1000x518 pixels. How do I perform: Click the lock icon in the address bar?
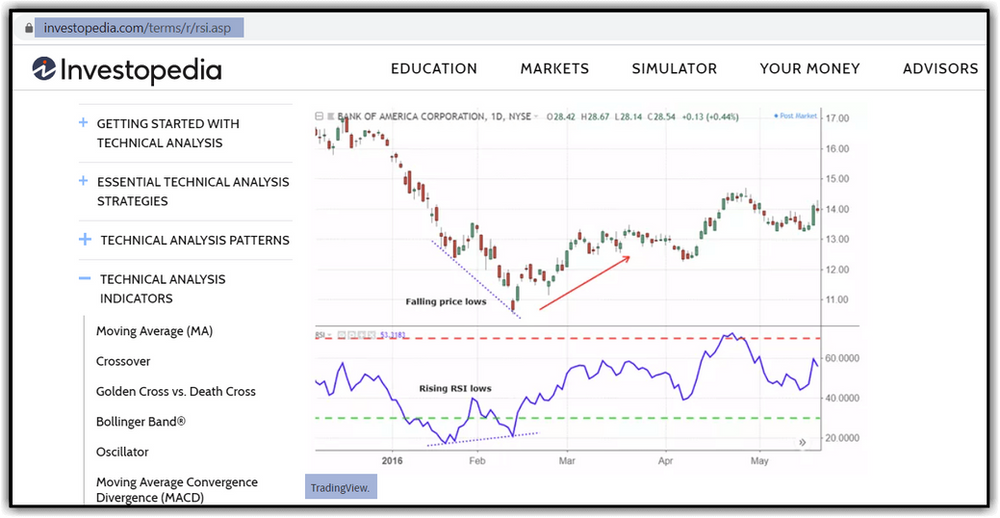coord(28,29)
